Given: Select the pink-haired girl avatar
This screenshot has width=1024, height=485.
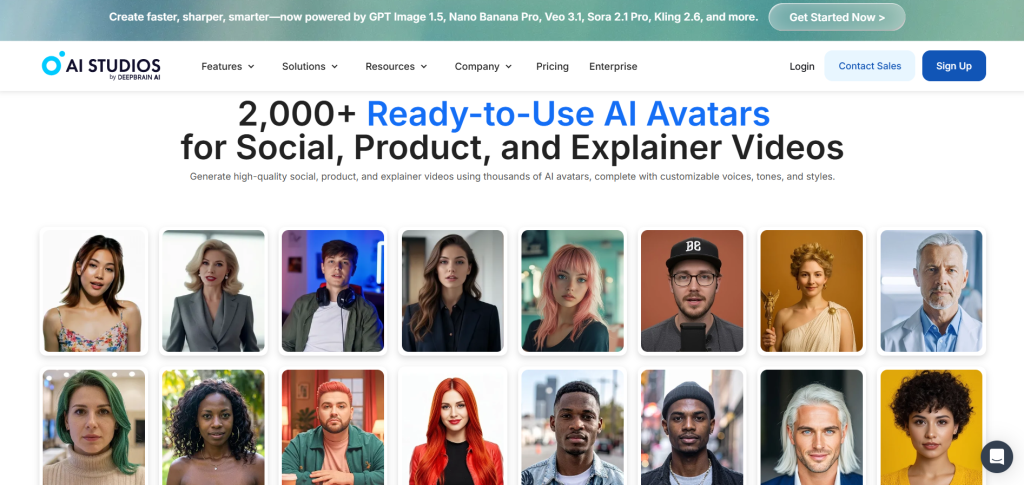Looking at the screenshot, I should (x=573, y=291).
